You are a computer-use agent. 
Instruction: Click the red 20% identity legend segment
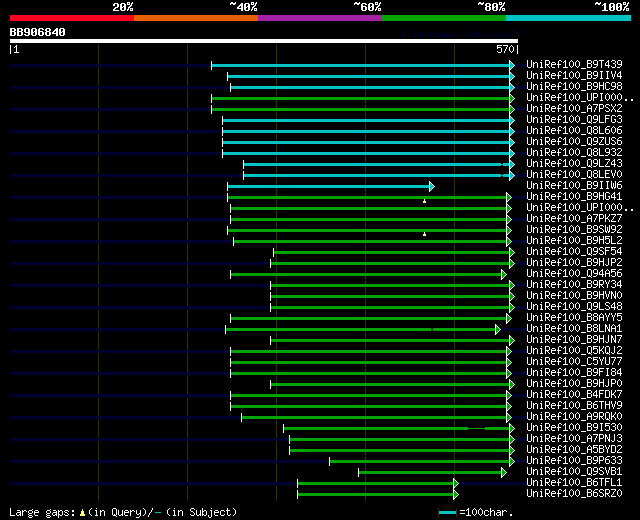pyautogui.click(x=72, y=18)
